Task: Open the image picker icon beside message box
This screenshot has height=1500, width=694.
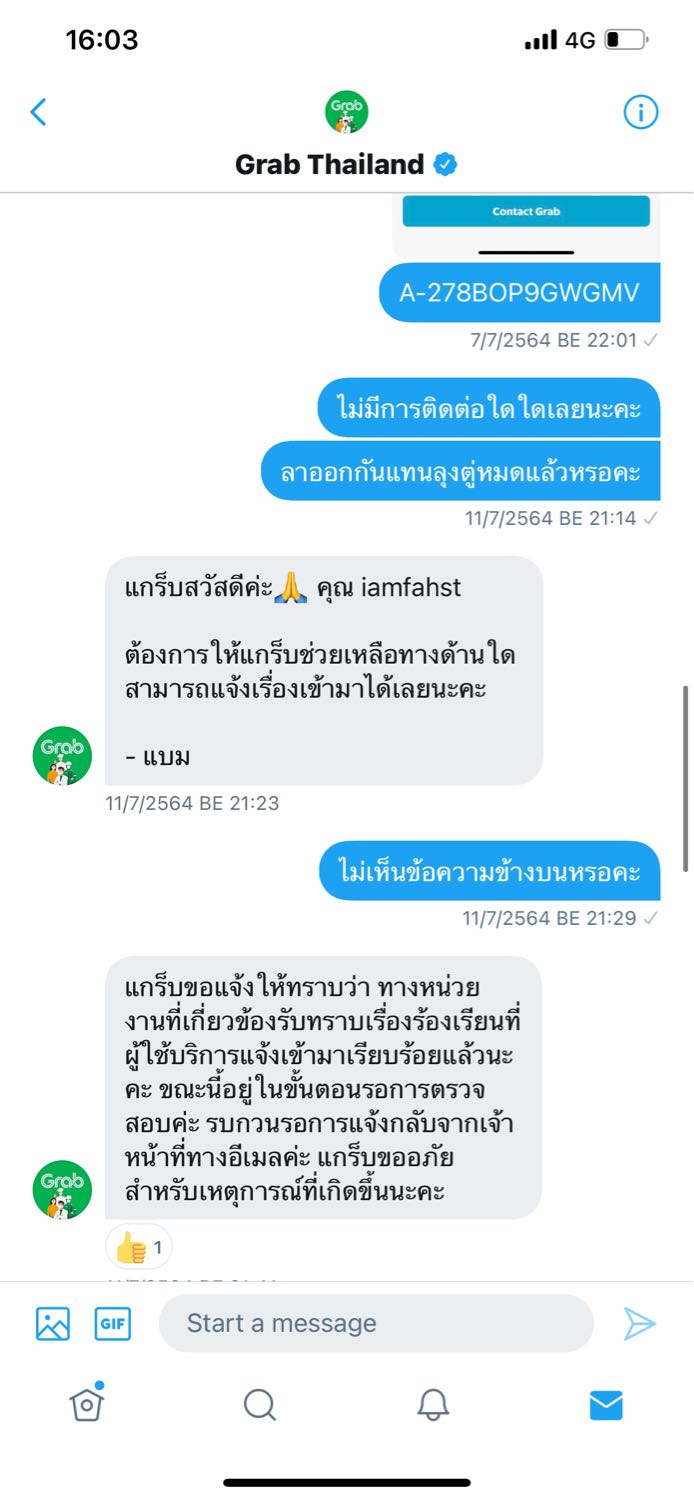Action: click(53, 1323)
